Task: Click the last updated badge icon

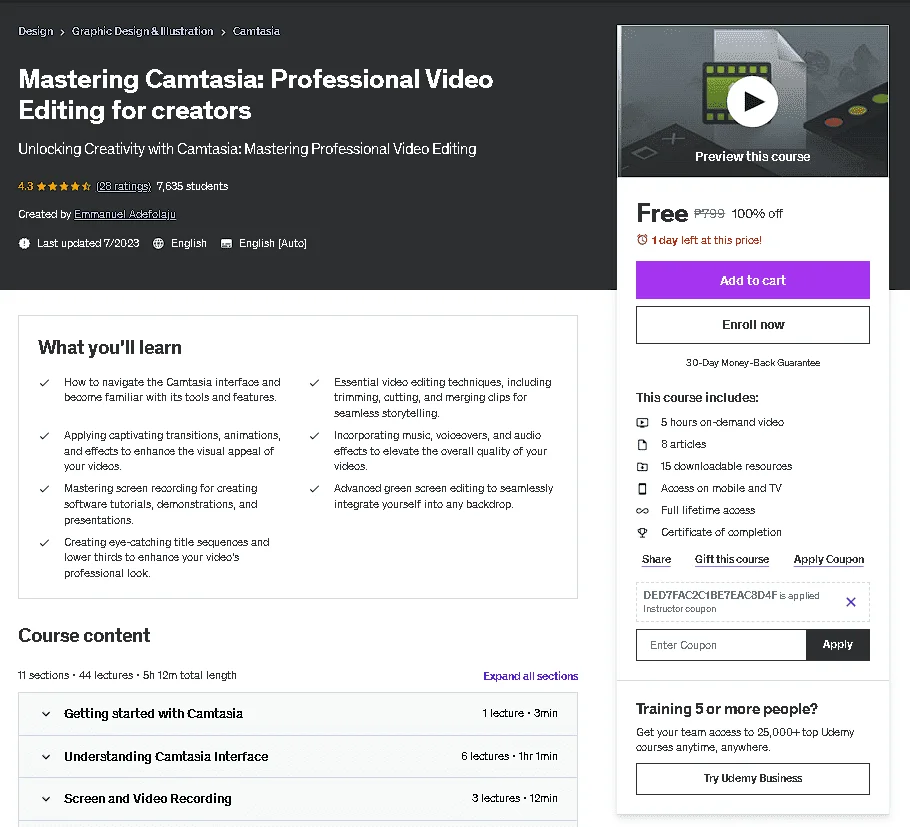Action: point(24,243)
